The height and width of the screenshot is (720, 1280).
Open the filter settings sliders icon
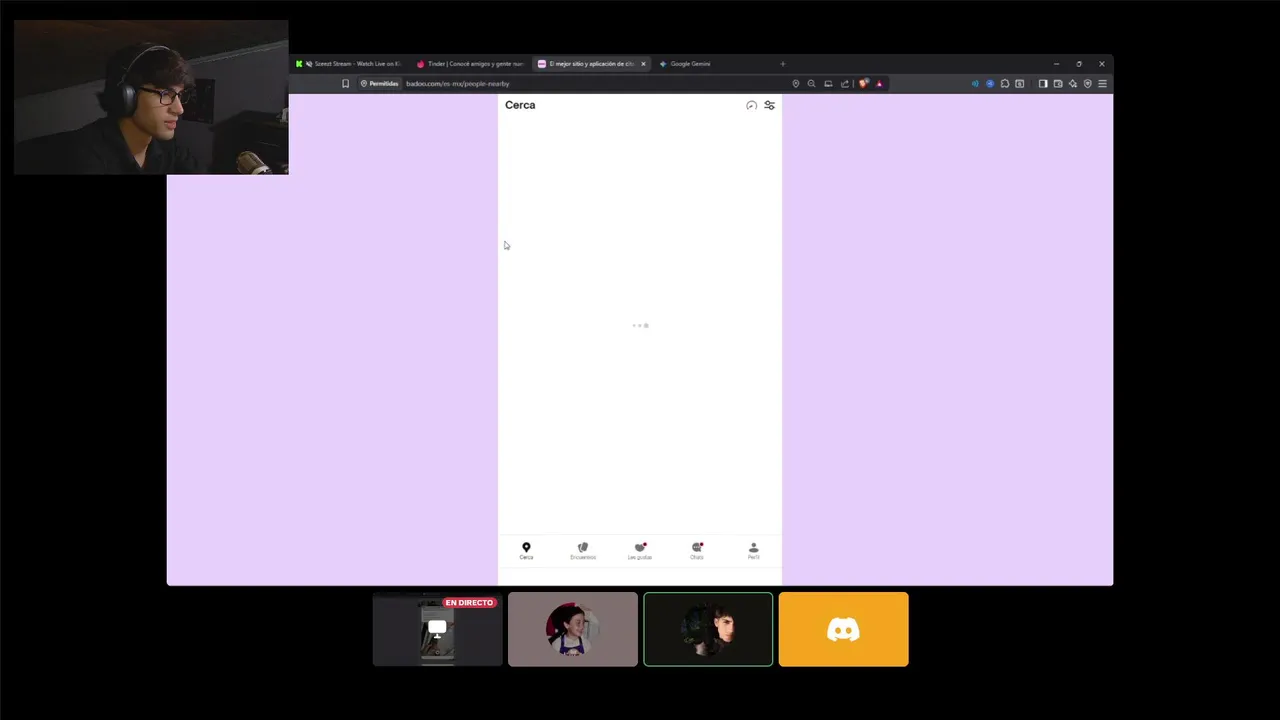[769, 105]
